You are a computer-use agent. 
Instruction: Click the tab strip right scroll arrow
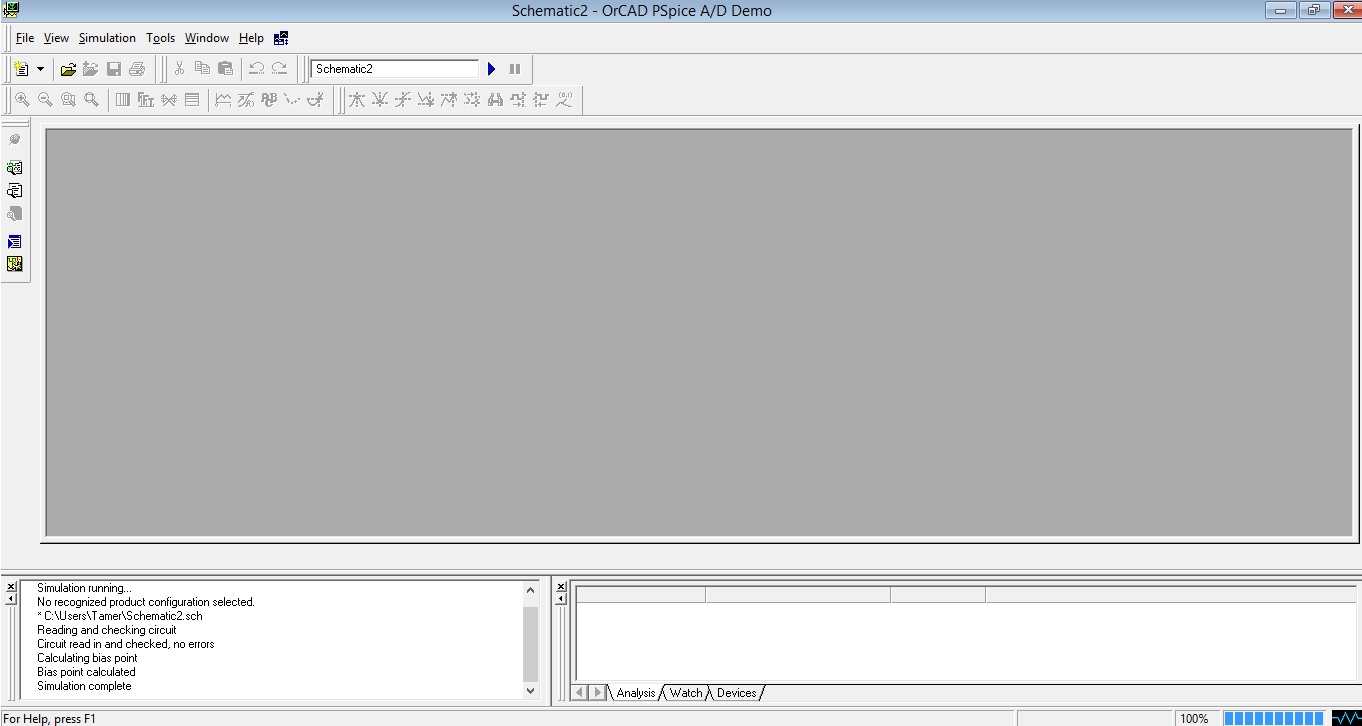point(597,693)
